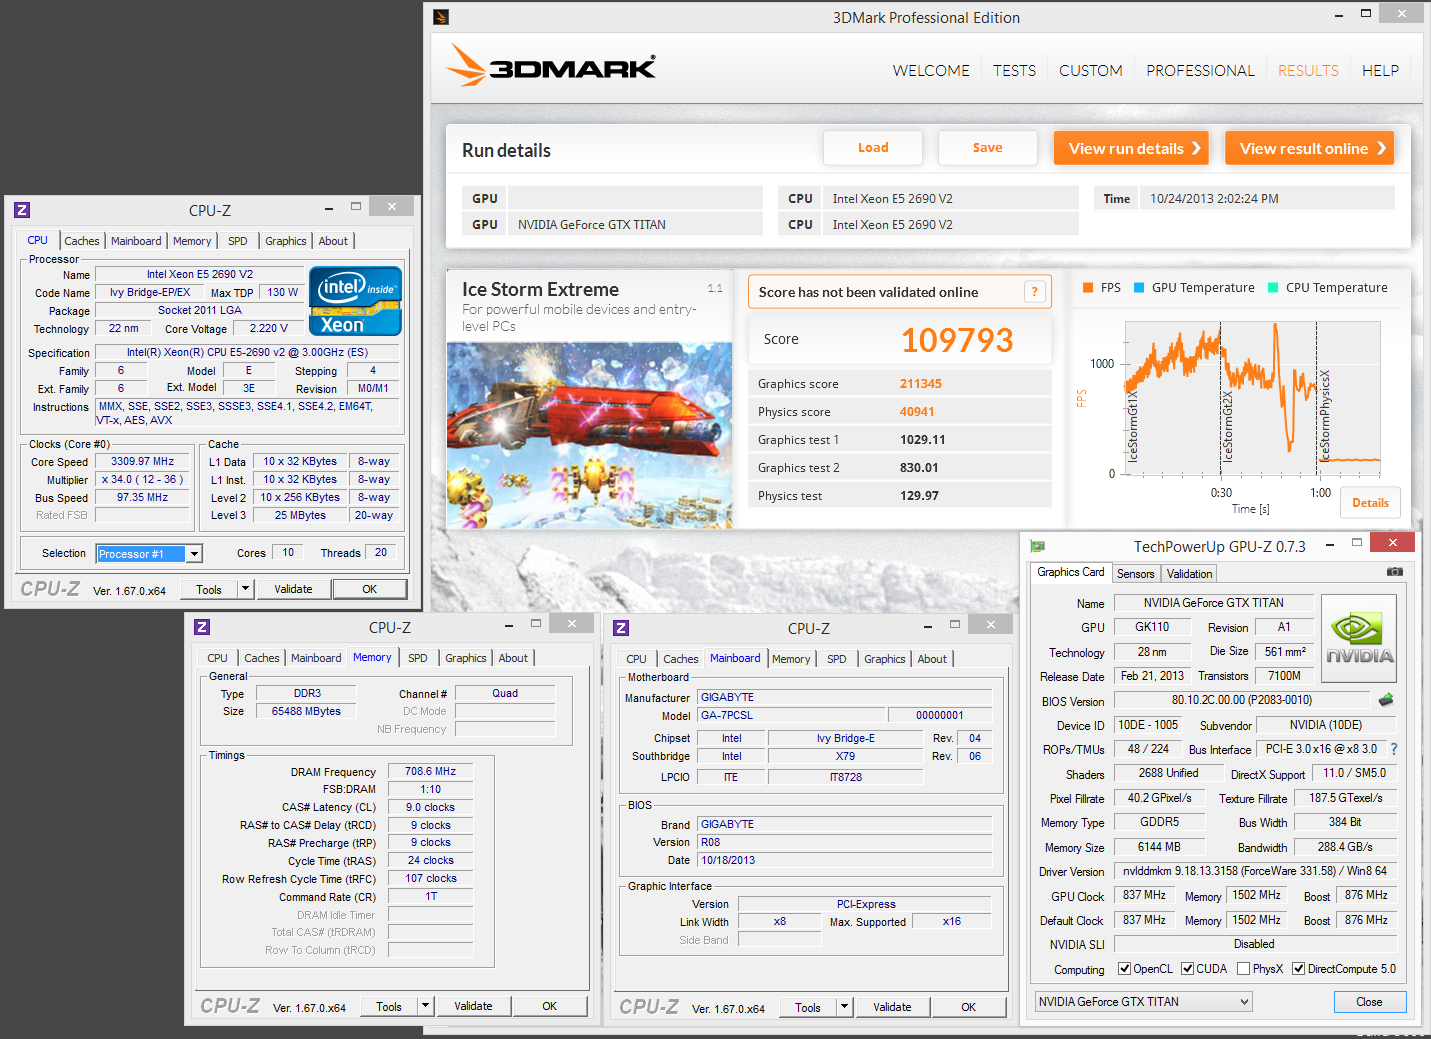Open the GPU selector dropdown in GPU-Z
1431x1039 pixels.
(1143, 1001)
